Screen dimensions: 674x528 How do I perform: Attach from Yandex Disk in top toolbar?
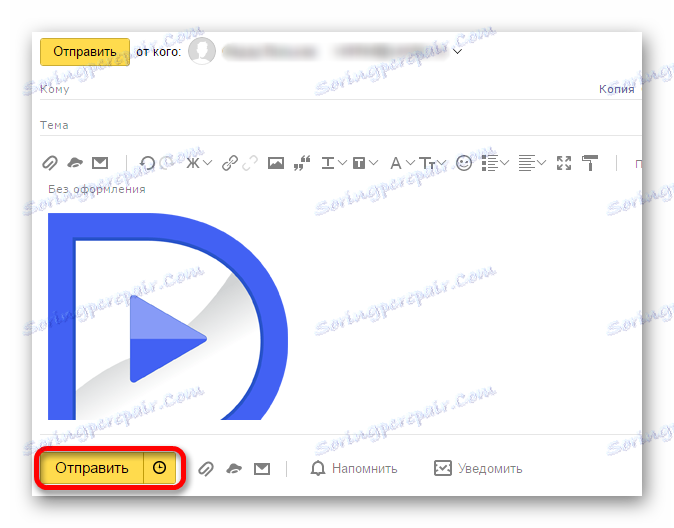coord(75,163)
